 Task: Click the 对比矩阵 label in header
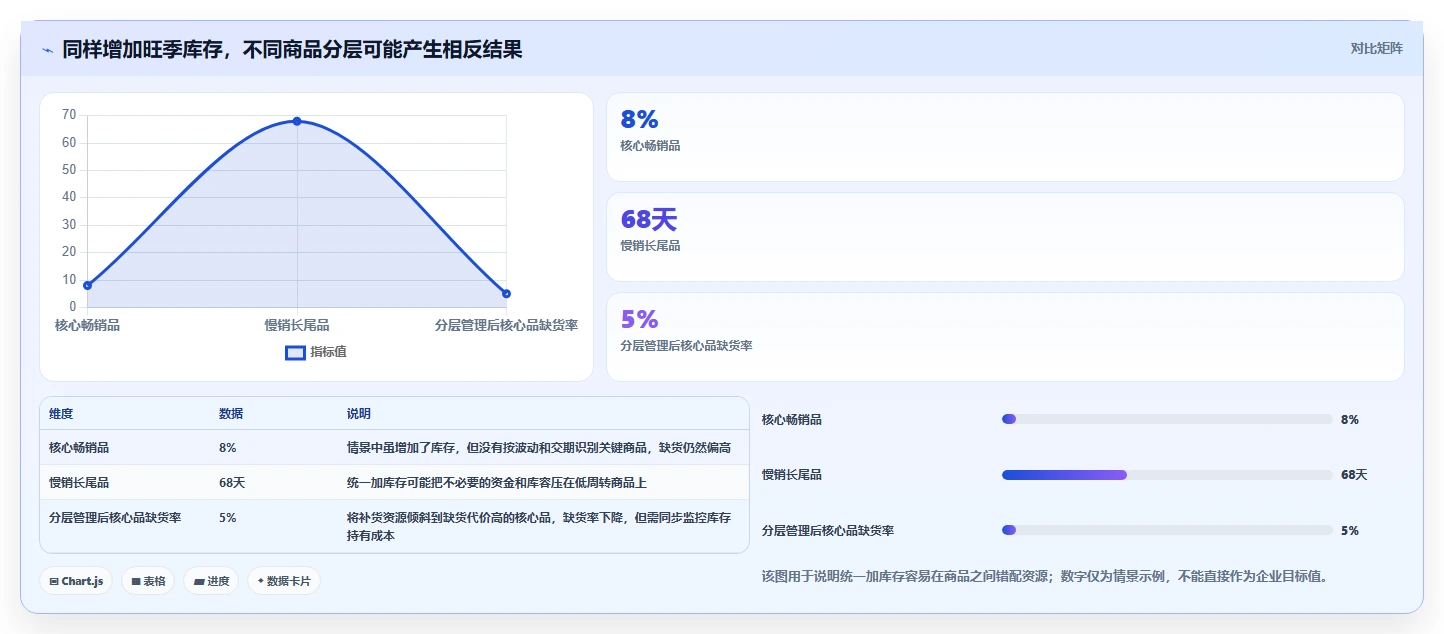(1376, 48)
